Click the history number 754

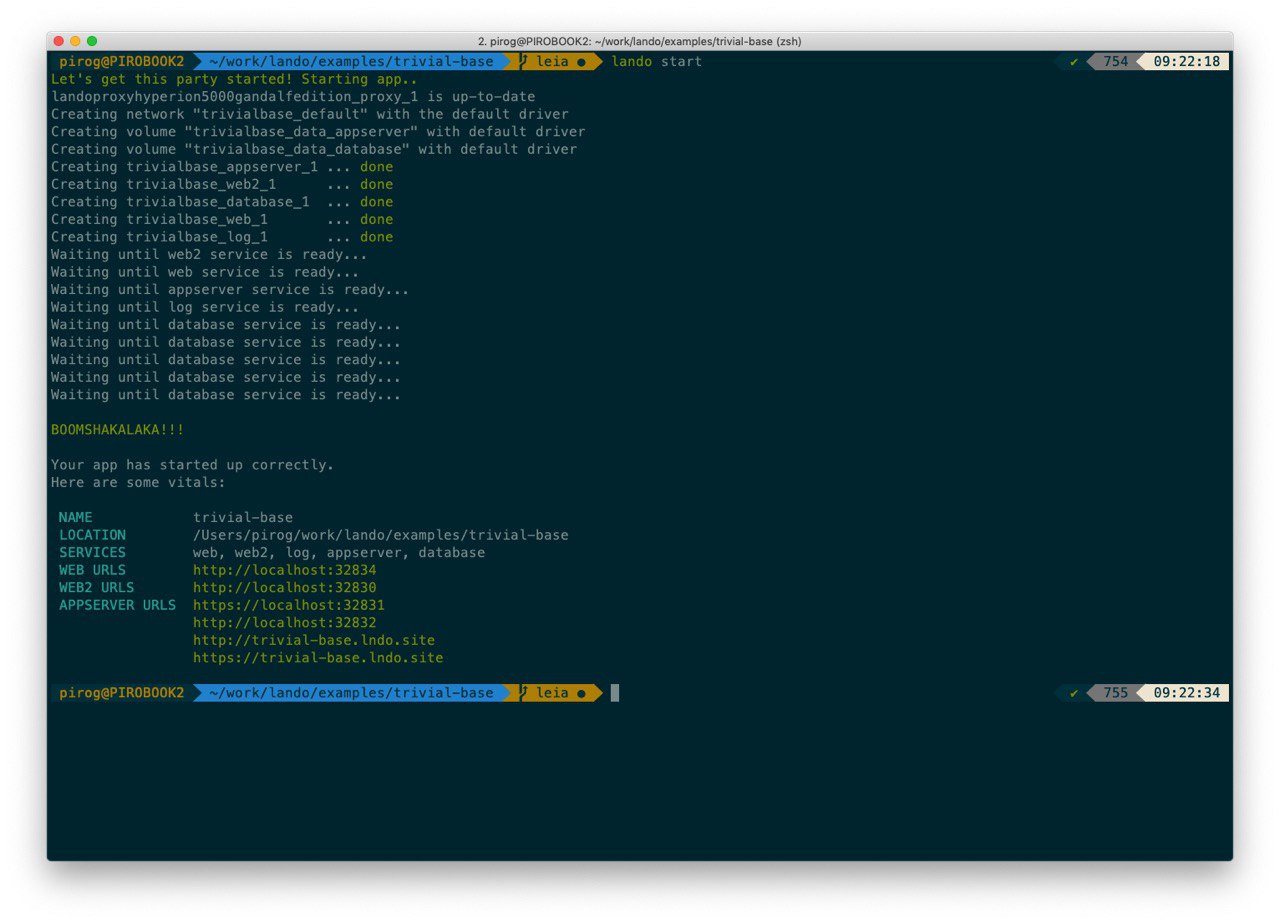coord(1116,62)
